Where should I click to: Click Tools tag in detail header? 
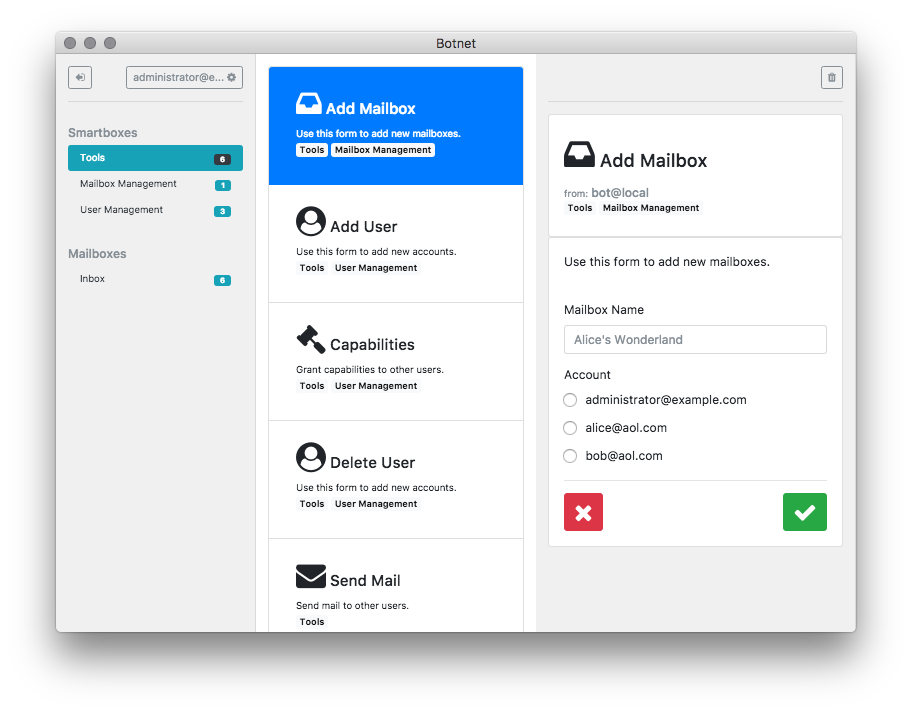click(580, 208)
